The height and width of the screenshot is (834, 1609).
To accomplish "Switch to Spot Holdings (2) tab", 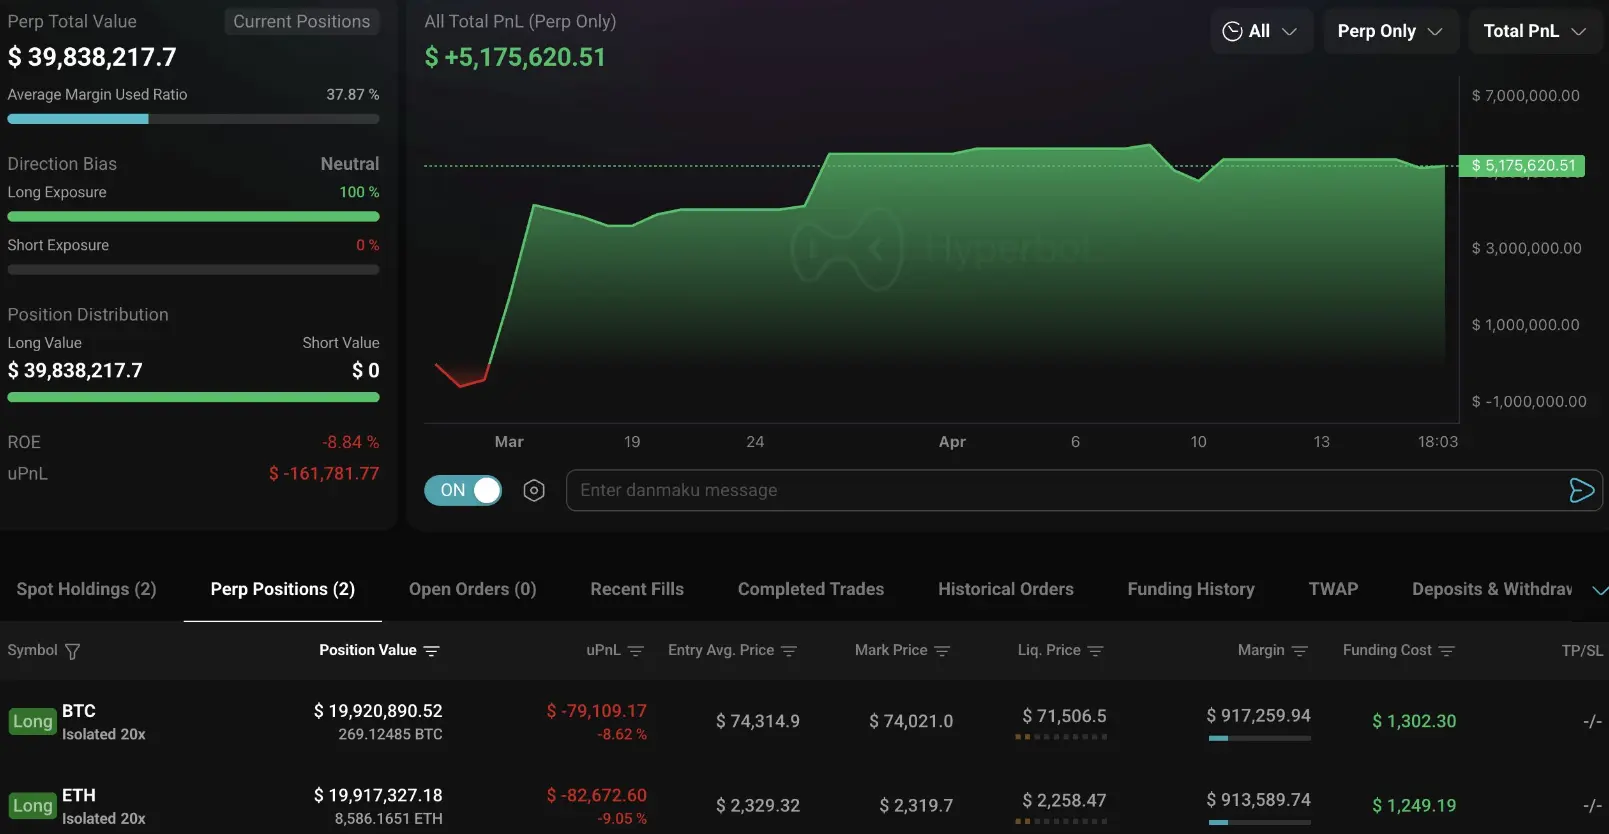I will 86,589.
